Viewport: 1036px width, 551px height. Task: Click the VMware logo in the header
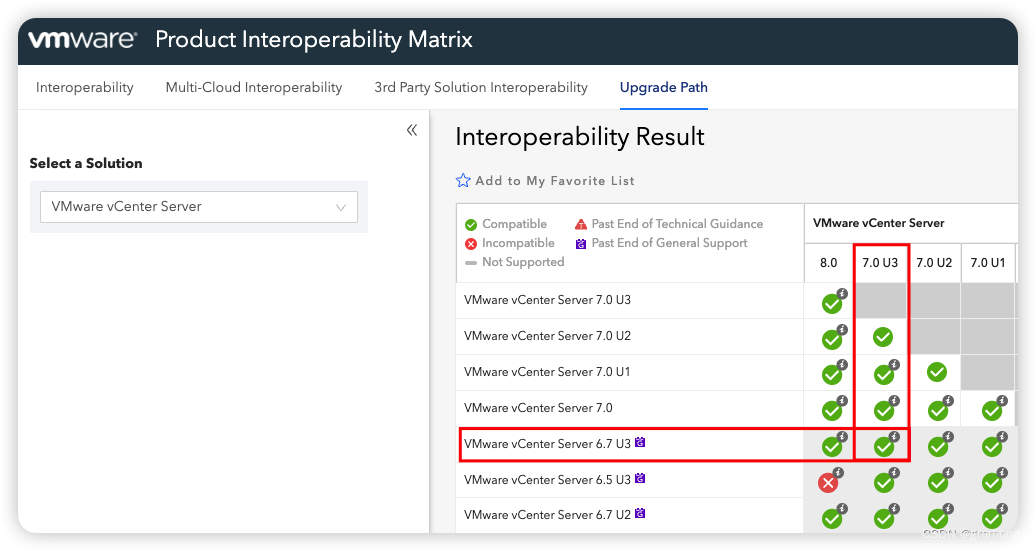point(83,39)
